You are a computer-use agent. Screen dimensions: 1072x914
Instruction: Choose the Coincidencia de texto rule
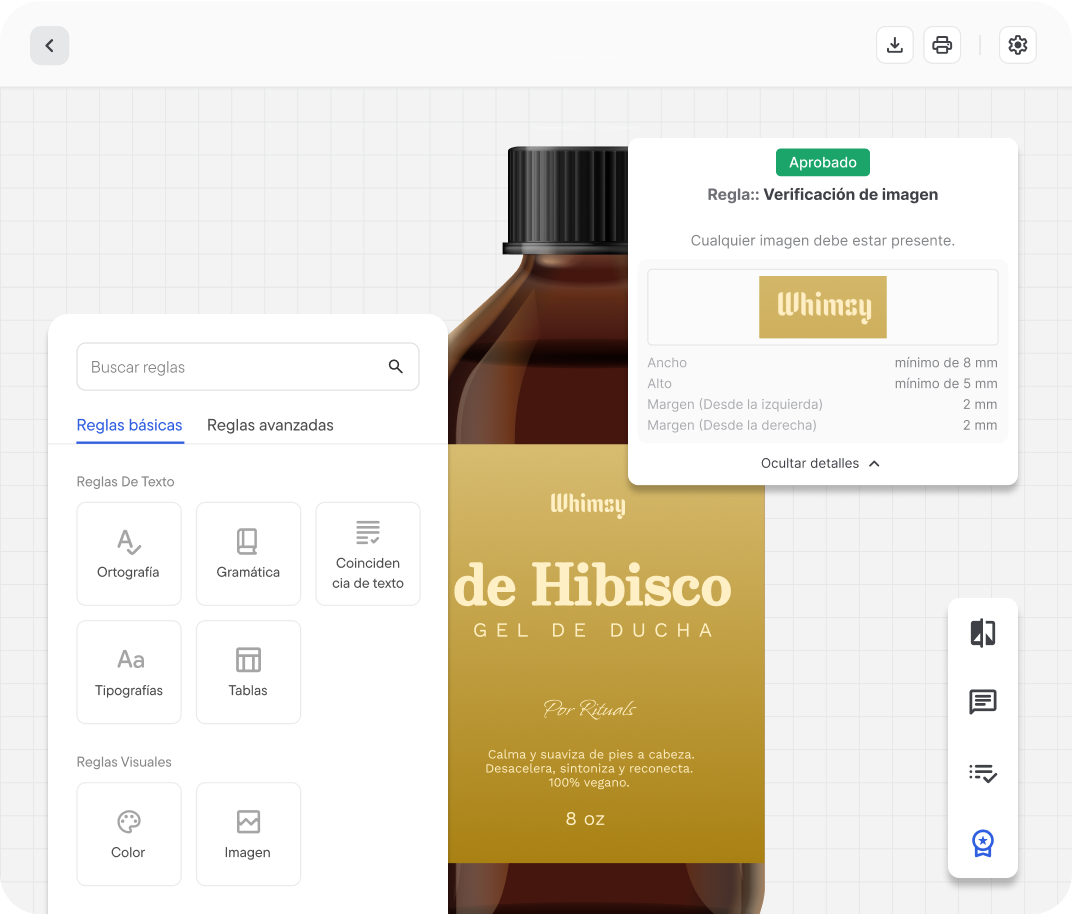tap(368, 554)
